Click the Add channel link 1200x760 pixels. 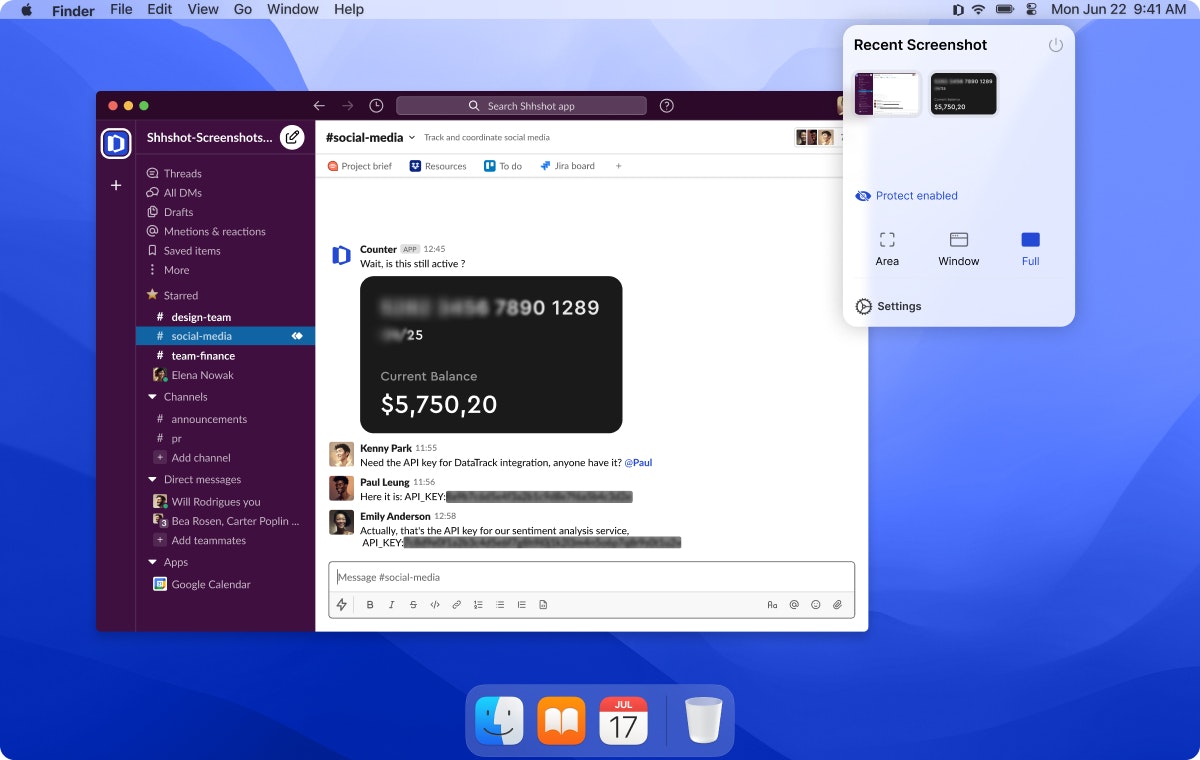[x=200, y=458]
